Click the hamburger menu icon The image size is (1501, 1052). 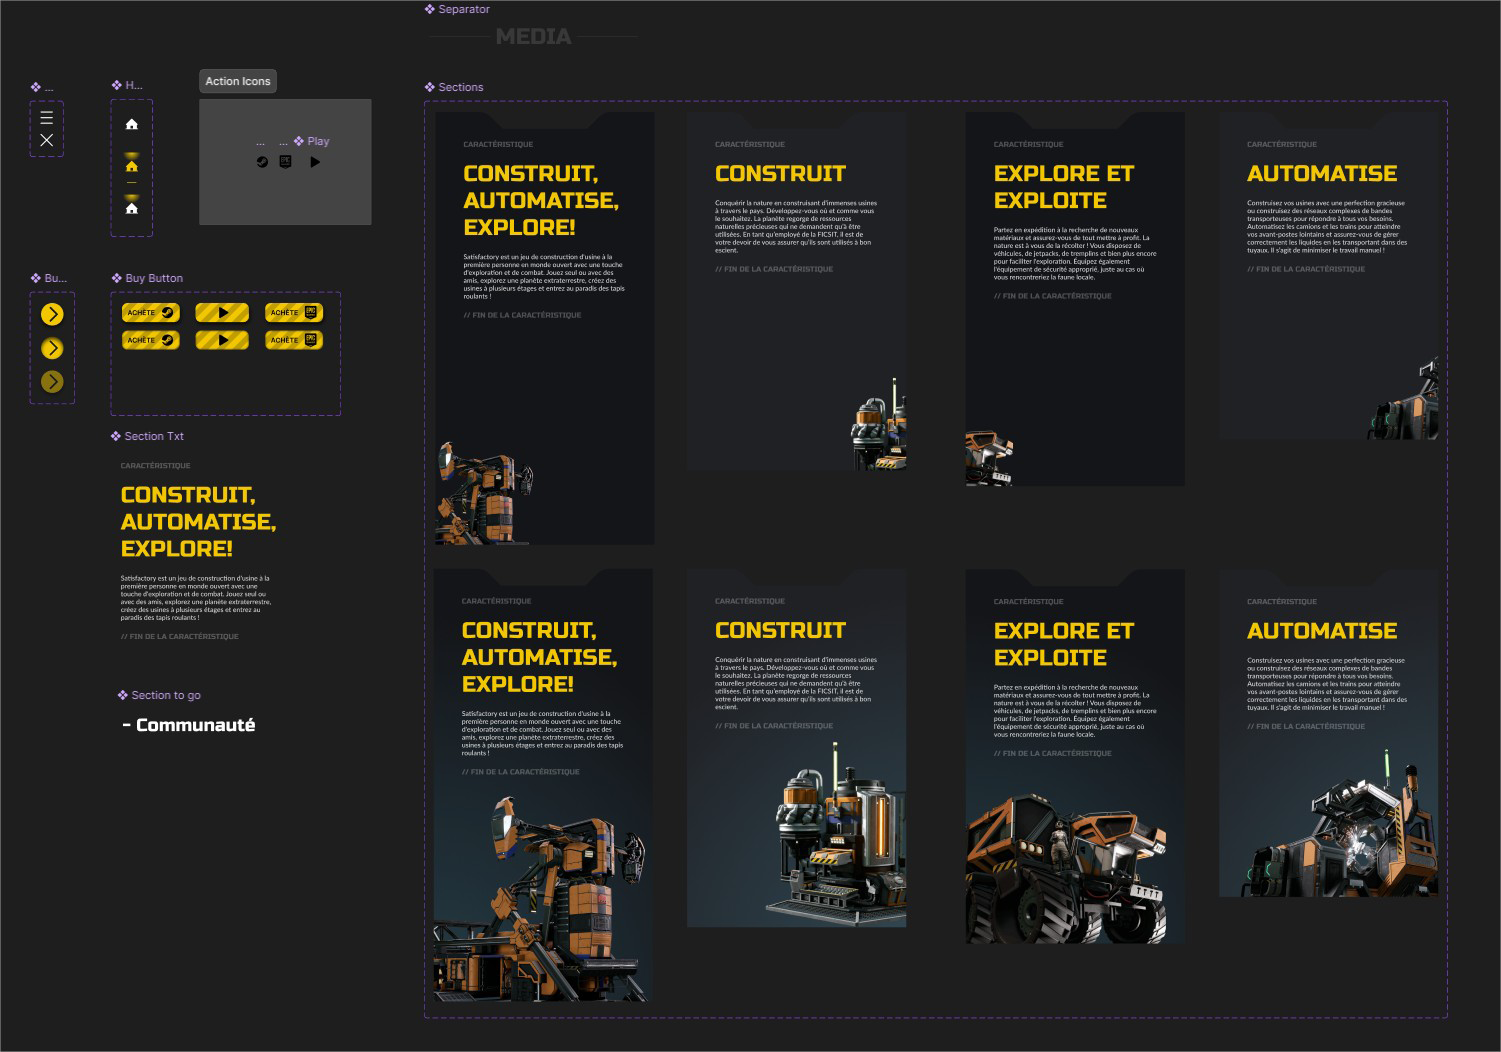pos(46,118)
